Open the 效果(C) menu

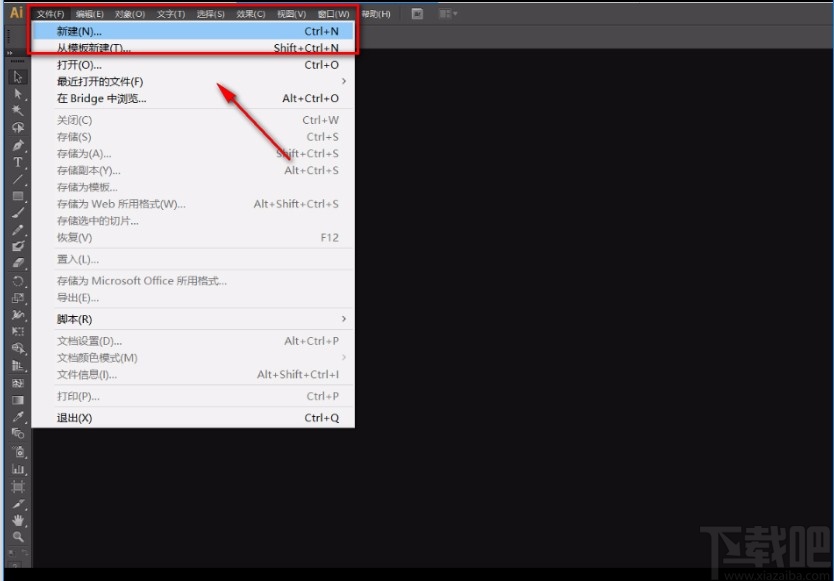click(x=252, y=14)
